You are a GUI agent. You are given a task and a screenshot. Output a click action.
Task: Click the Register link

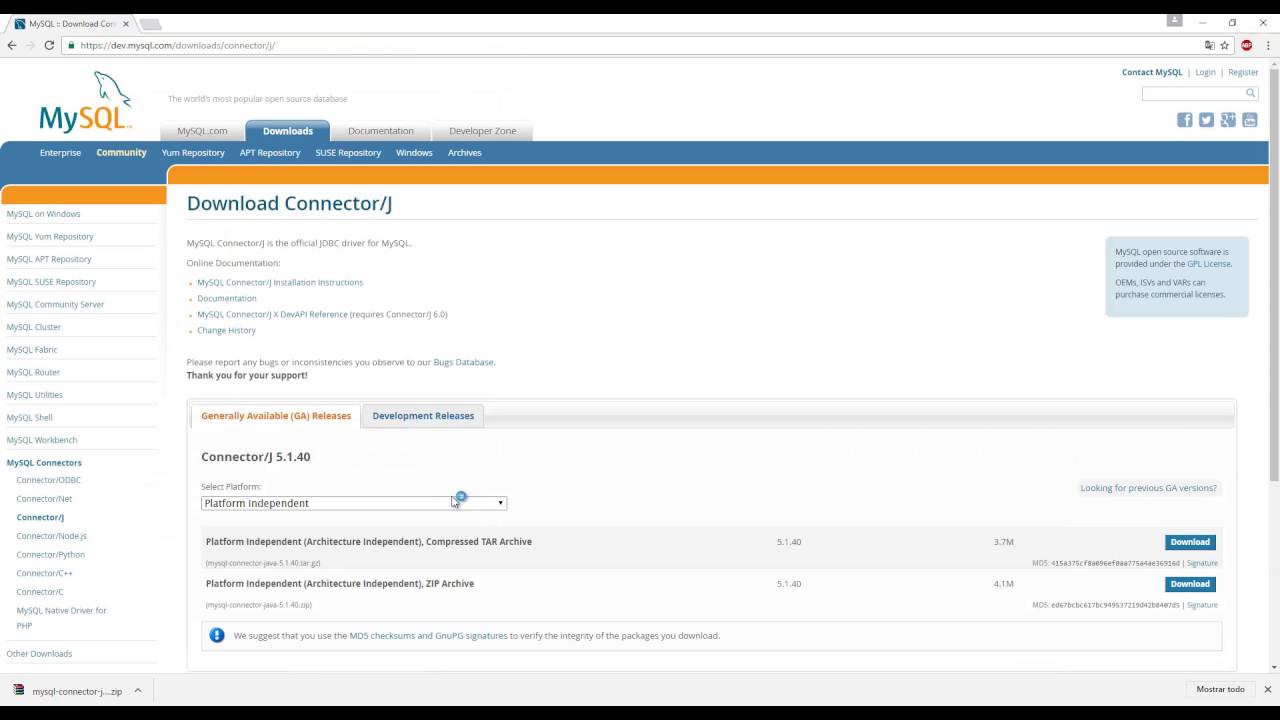(x=1243, y=72)
